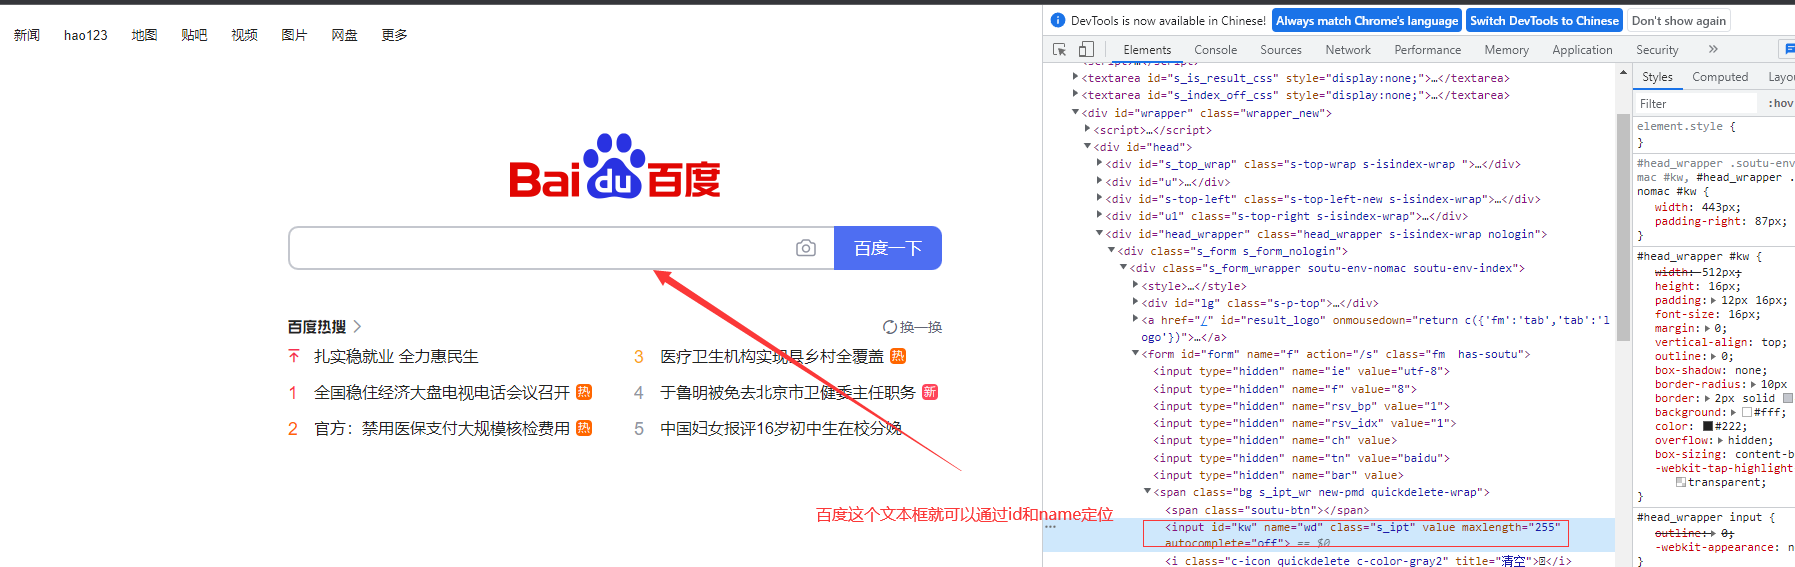
Task: Click the 百度一下 search button
Action: point(888,248)
